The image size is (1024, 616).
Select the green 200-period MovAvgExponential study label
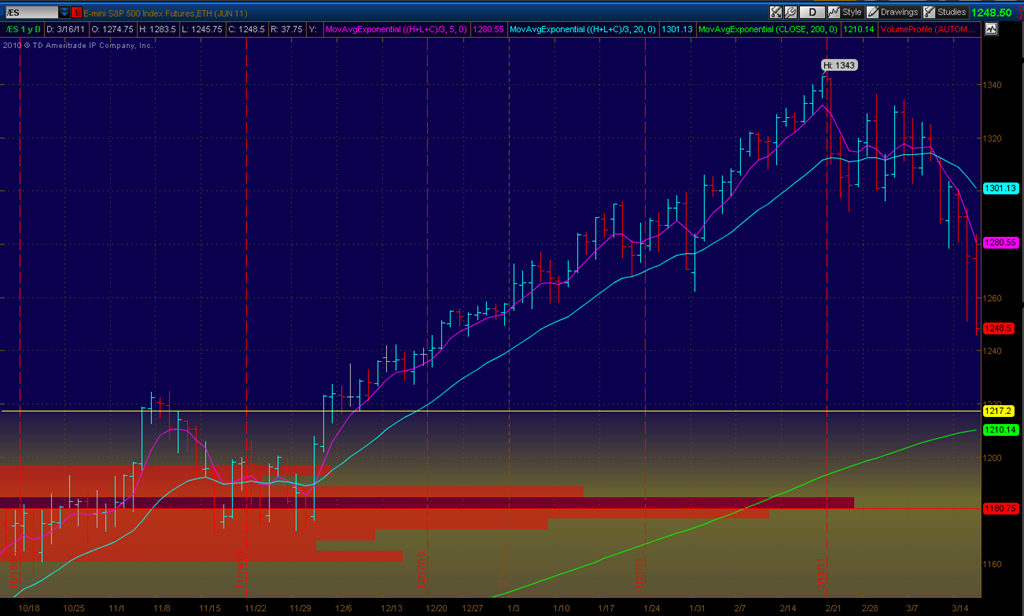[768, 29]
